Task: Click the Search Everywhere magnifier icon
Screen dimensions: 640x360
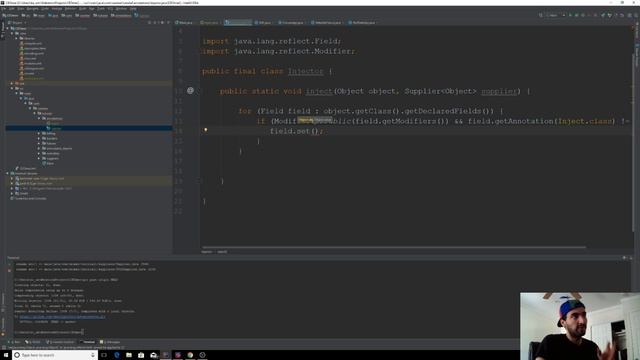Action: coord(636,16)
